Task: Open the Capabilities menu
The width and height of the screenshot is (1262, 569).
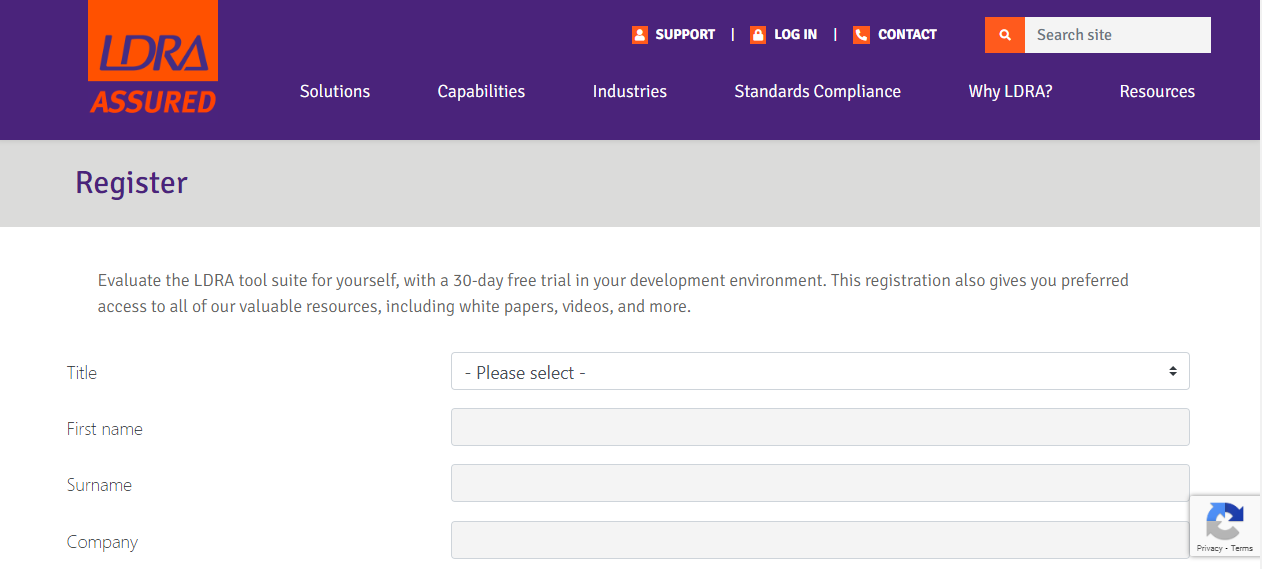Action: pyautogui.click(x=481, y=91)
